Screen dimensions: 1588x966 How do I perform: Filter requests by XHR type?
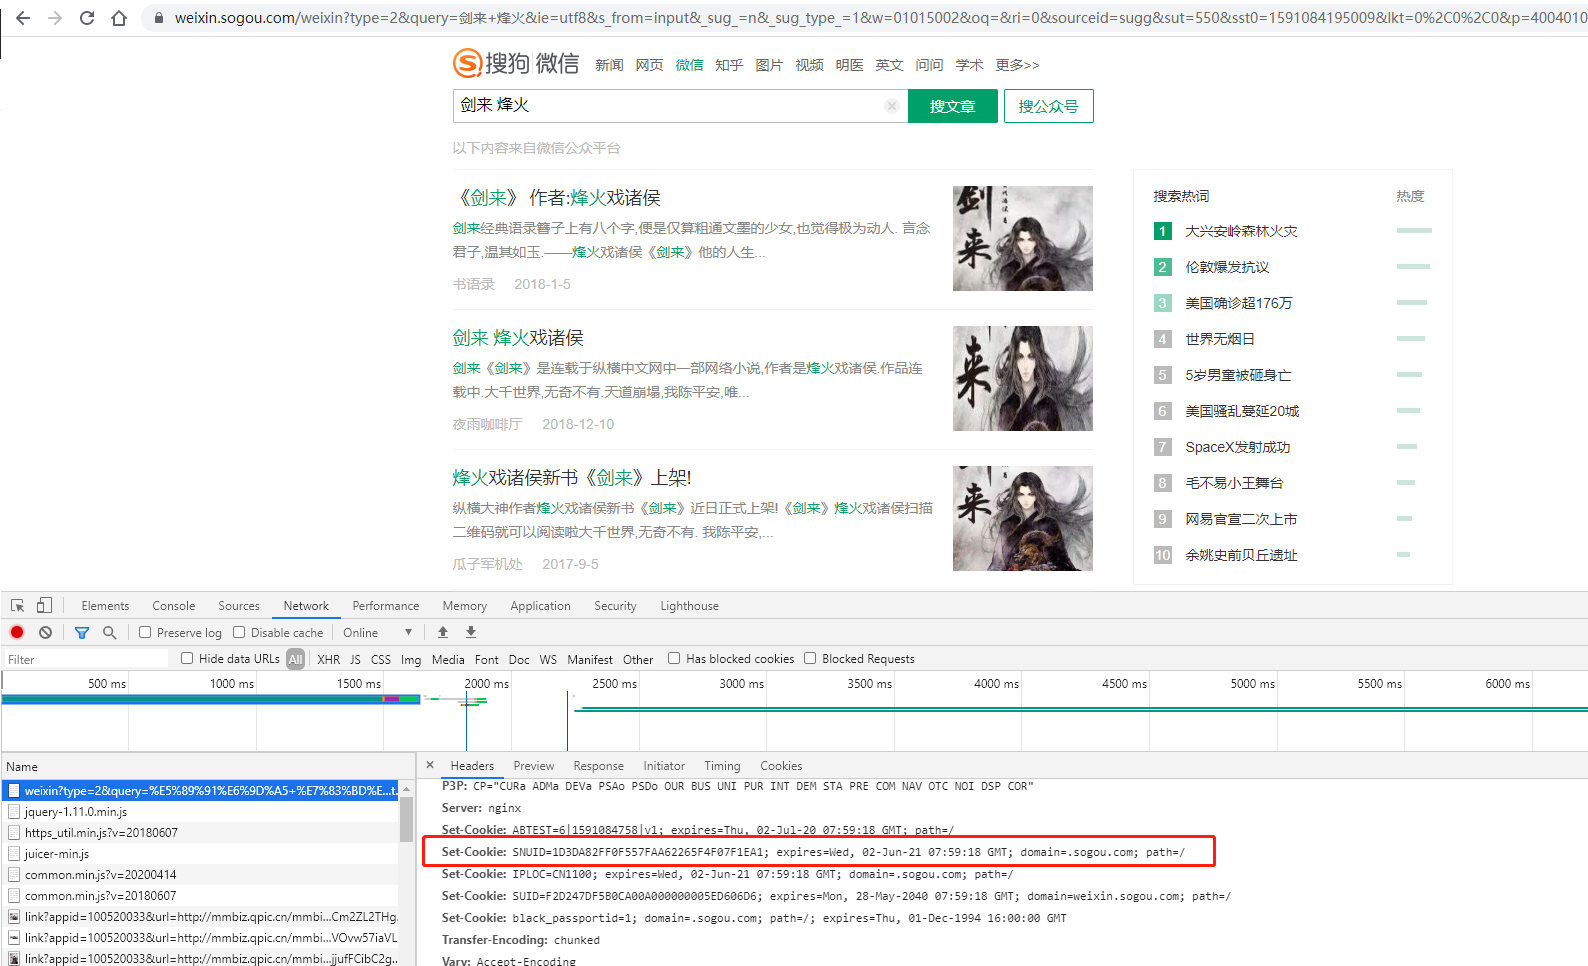point(329,659)
